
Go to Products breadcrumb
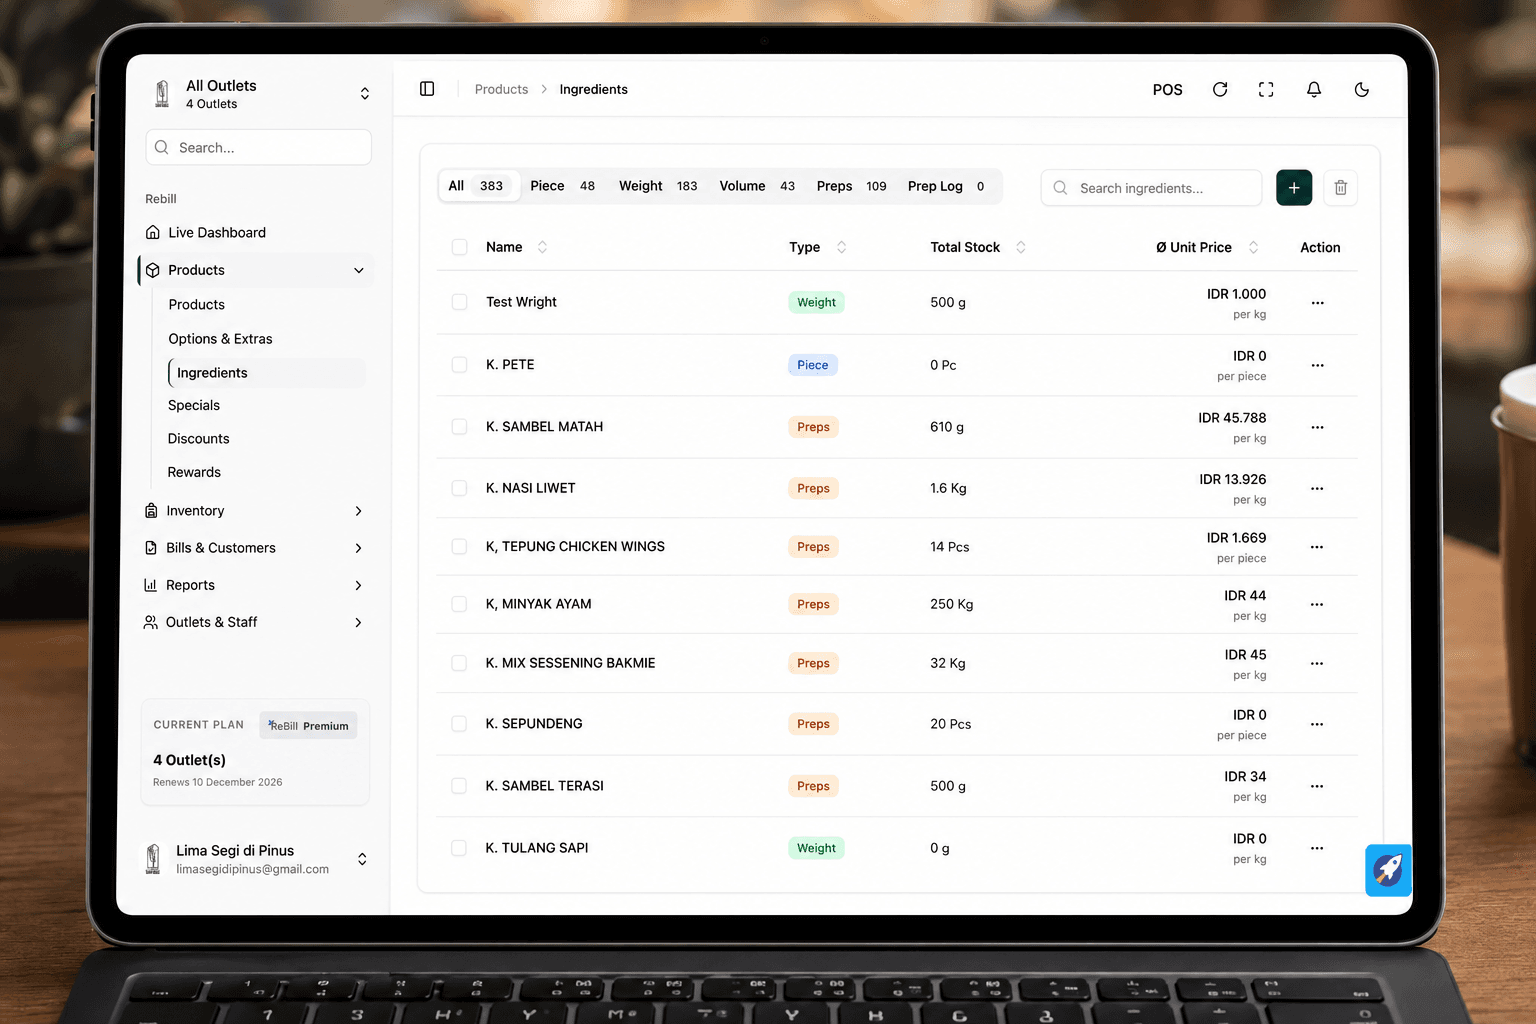pyautogui.click(x=501, y=89)
